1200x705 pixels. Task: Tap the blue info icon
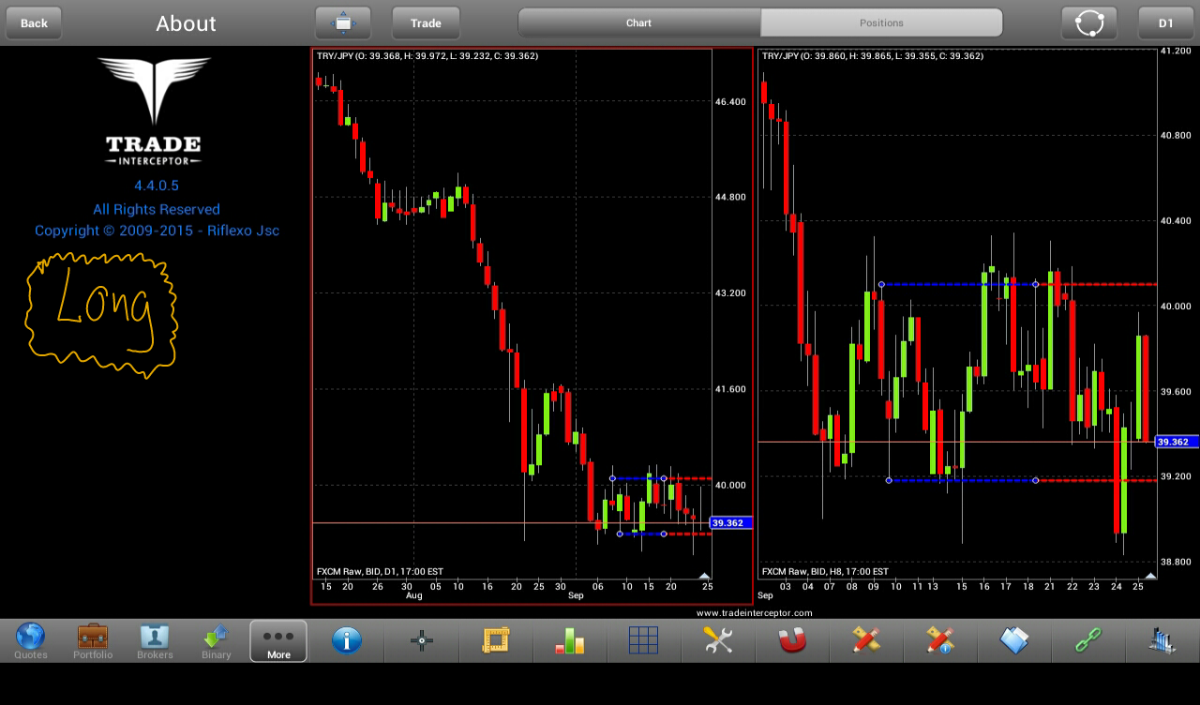tap(346, 640)
